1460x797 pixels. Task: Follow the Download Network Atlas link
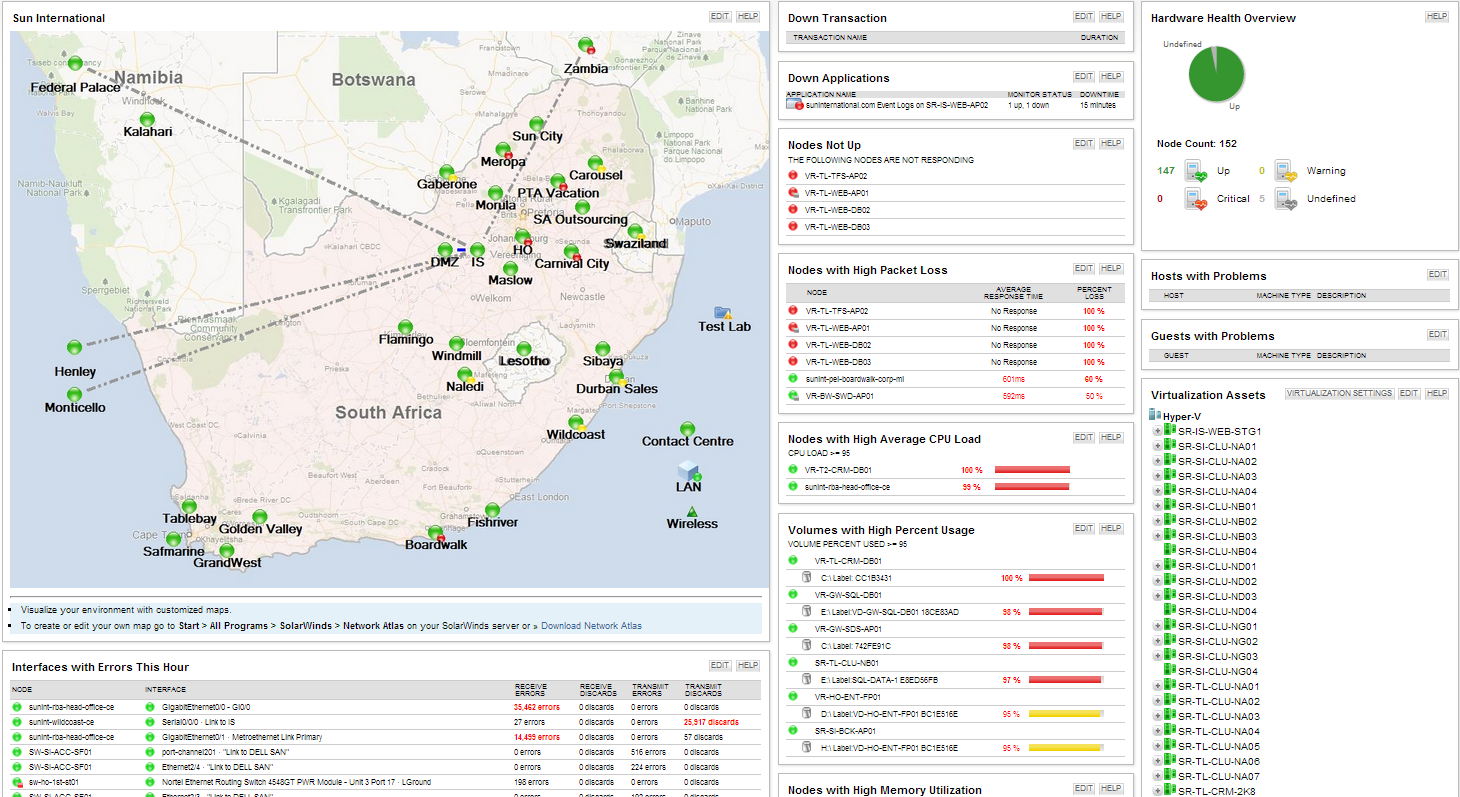(591, 626)
